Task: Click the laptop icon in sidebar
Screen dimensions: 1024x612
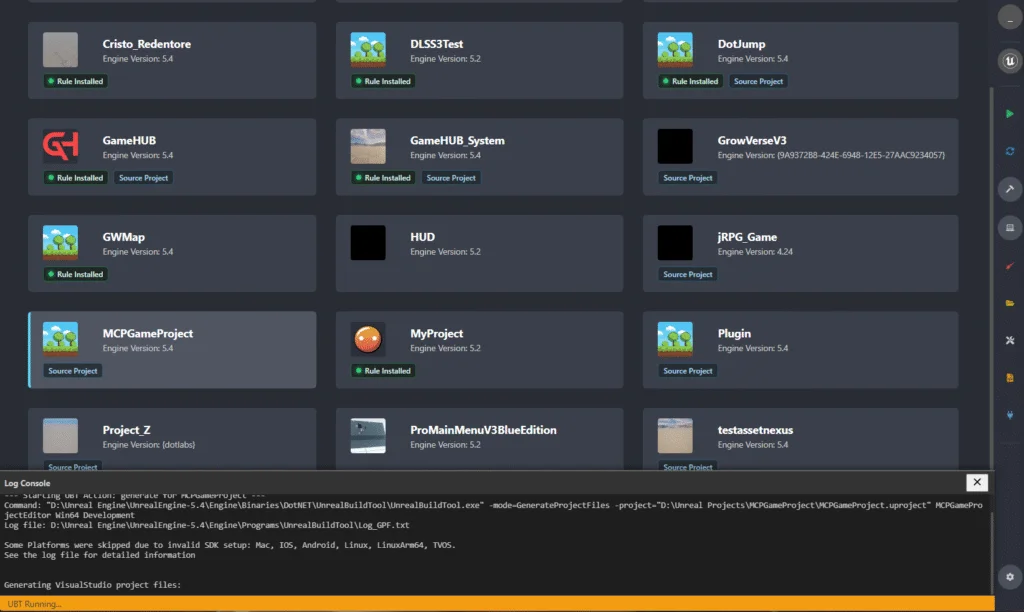Action: [x=1009, y=227]
